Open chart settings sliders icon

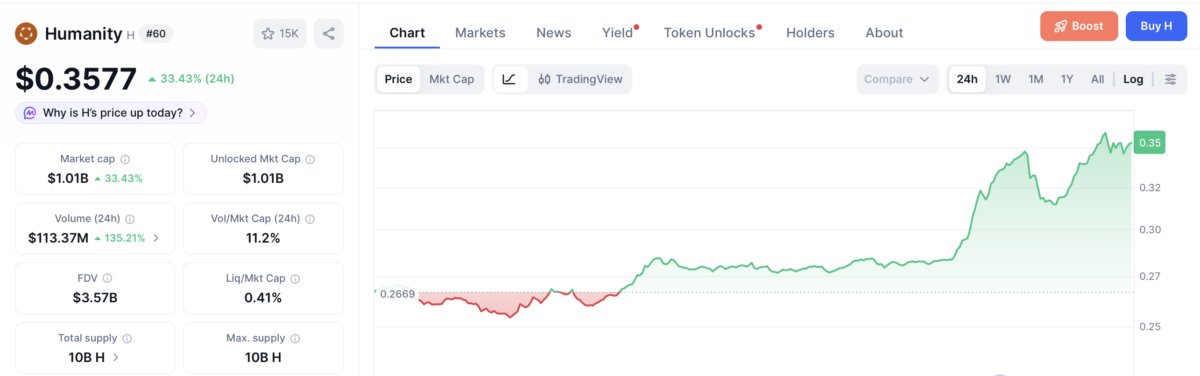1170,79
